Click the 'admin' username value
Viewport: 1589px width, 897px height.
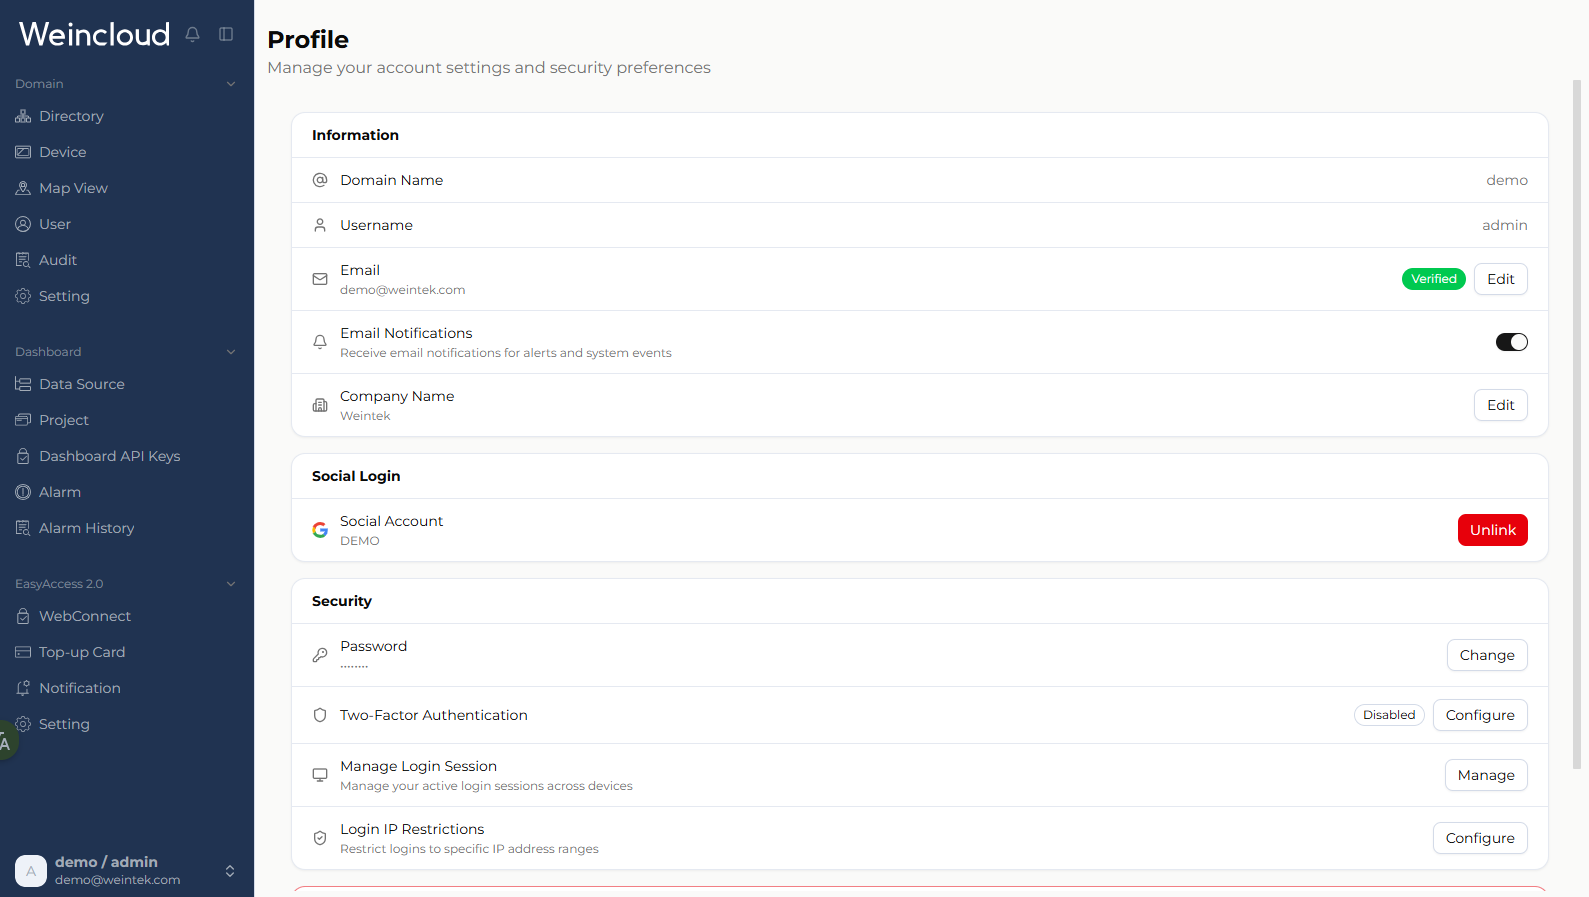point(1505,225)
